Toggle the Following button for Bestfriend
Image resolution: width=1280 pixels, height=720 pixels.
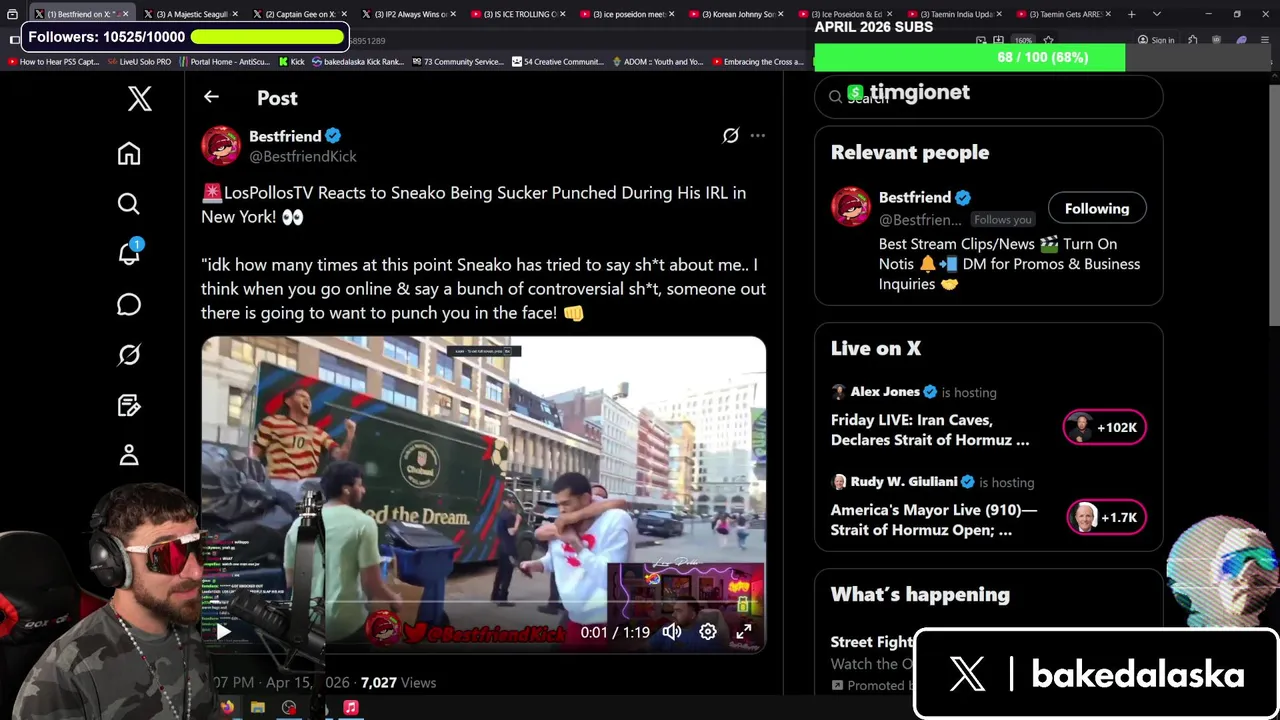tap(1097, 208)
